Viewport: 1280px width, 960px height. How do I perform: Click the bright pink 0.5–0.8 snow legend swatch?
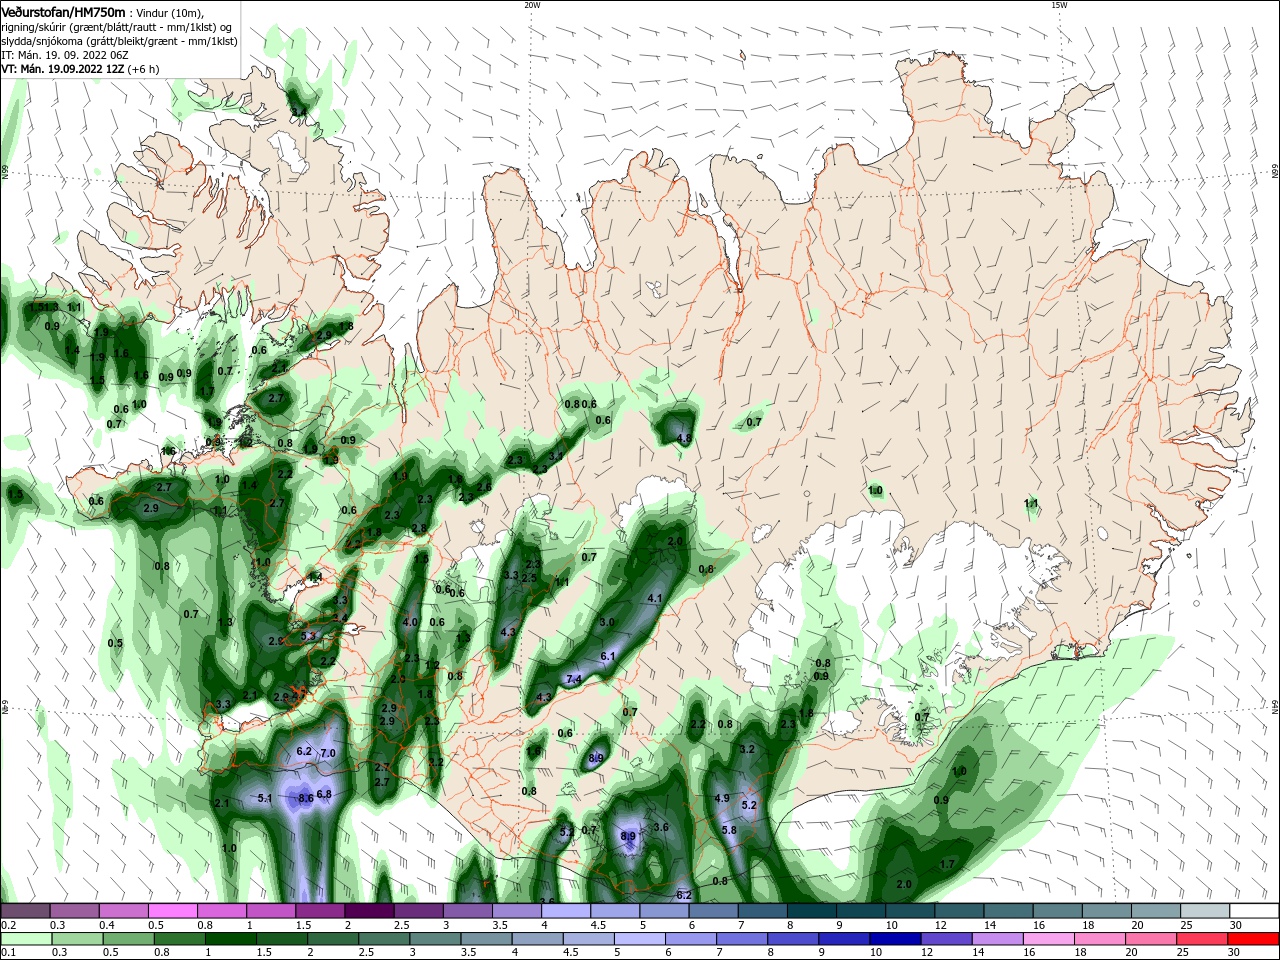tap(173, 911)
